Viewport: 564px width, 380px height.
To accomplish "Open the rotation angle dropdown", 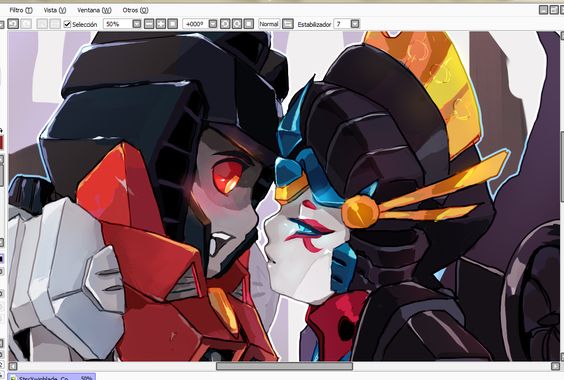I will pos(213,24).
